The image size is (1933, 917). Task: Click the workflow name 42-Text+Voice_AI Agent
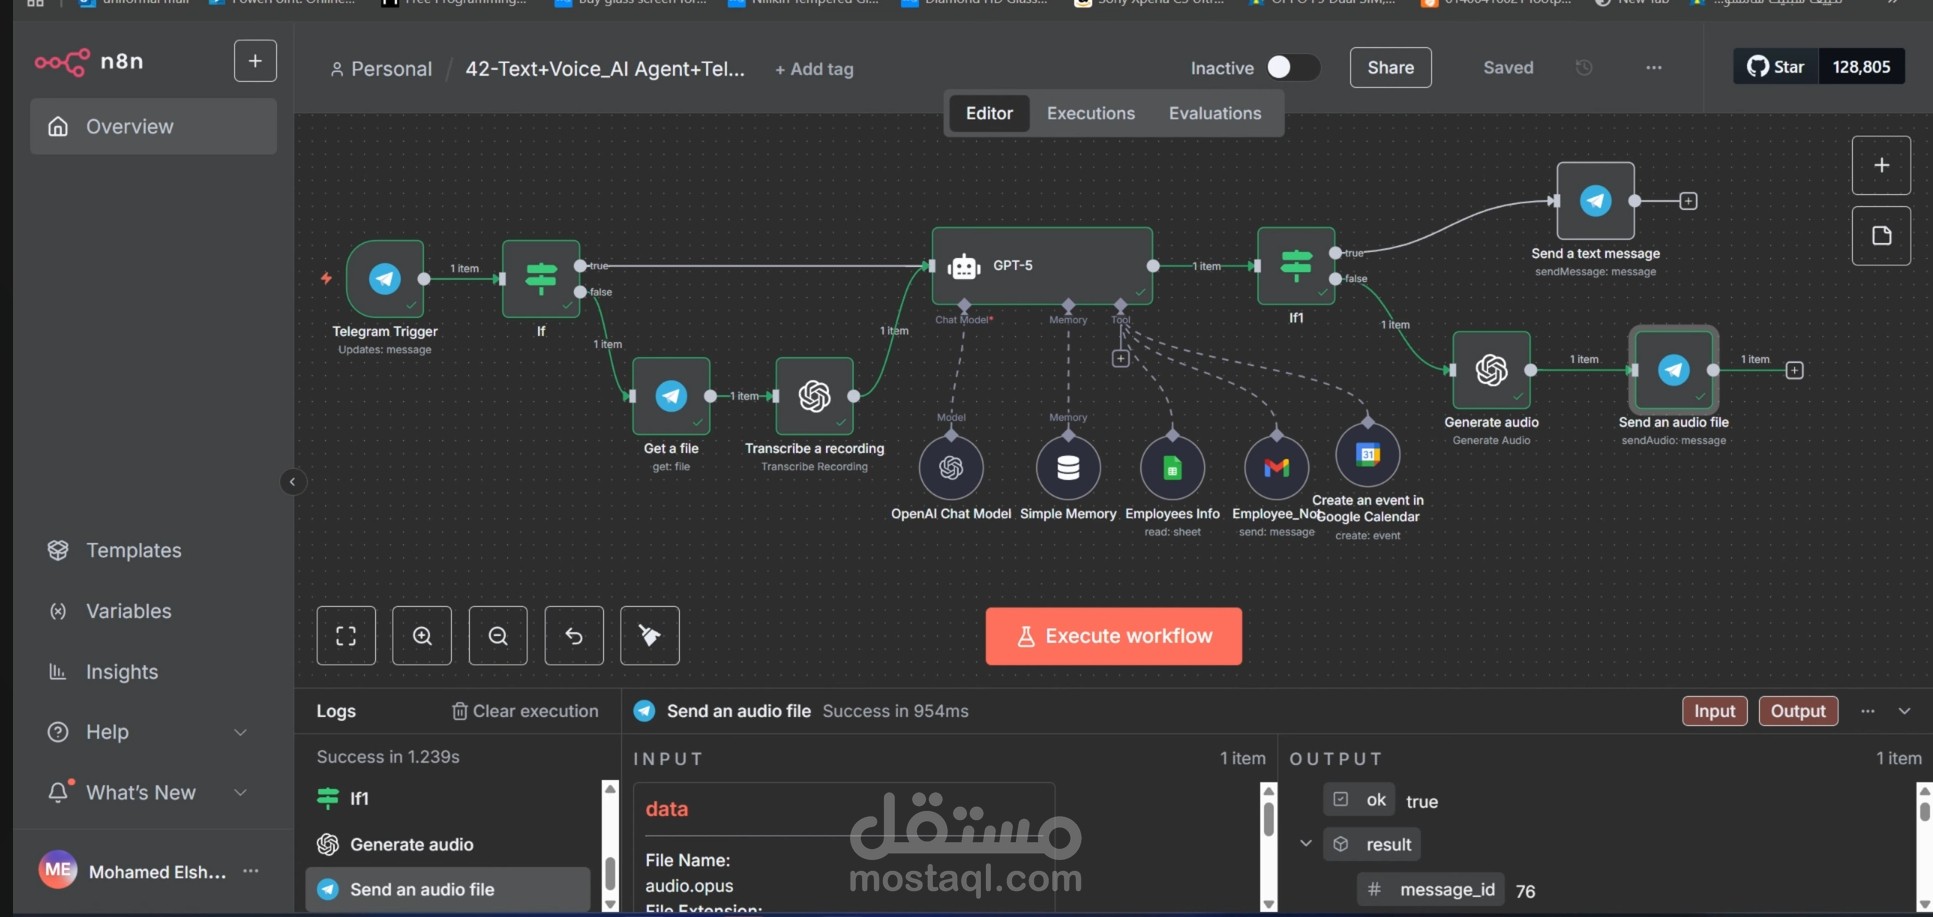[605, 69]
